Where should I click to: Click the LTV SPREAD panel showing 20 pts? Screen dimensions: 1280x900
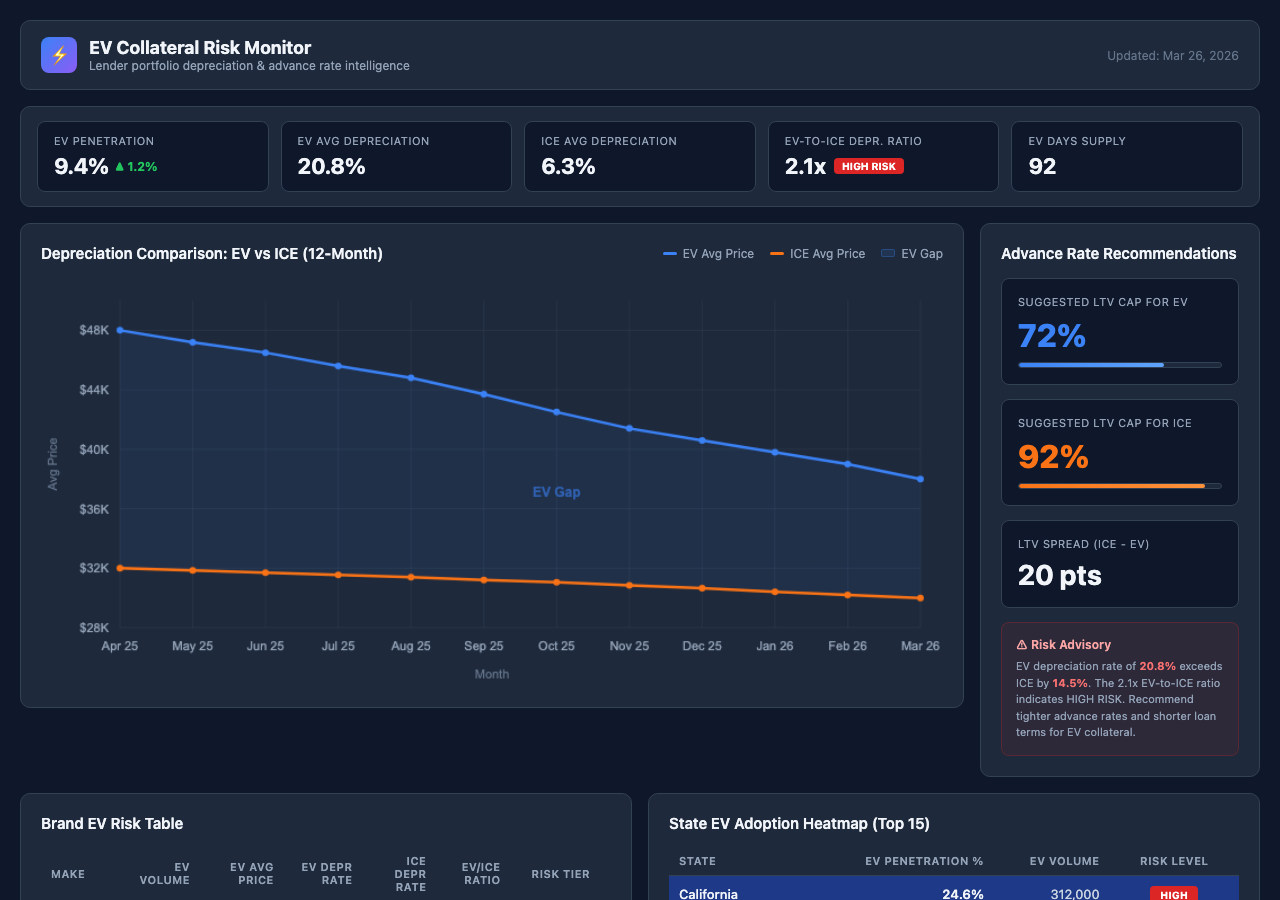(x=1119, y=563)
